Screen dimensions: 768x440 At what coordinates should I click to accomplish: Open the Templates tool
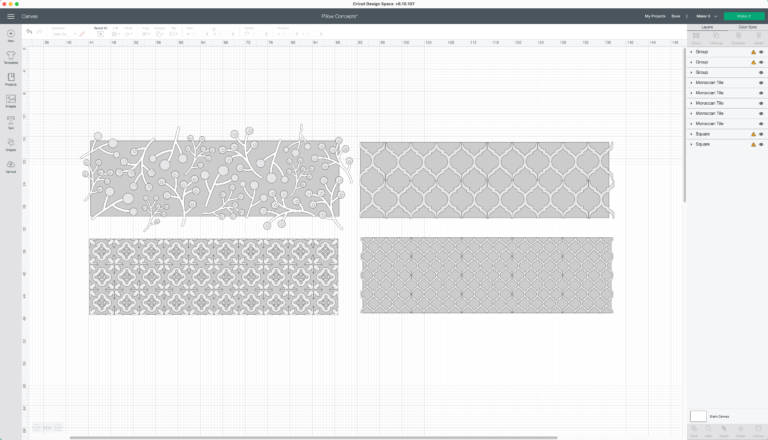pyautogui.click(x=11, y=57)
